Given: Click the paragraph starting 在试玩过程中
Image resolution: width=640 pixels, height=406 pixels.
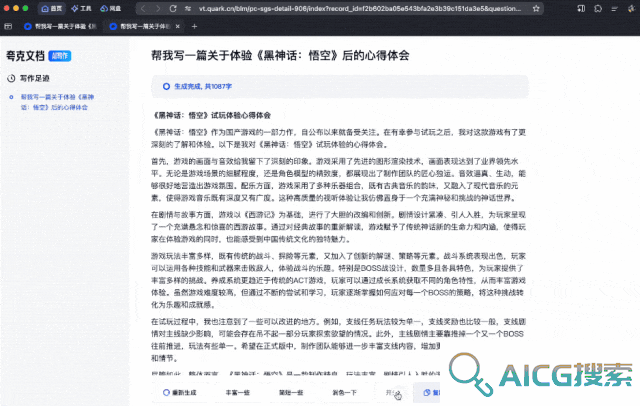Looking at the screenshot, I should coord(338,340).
